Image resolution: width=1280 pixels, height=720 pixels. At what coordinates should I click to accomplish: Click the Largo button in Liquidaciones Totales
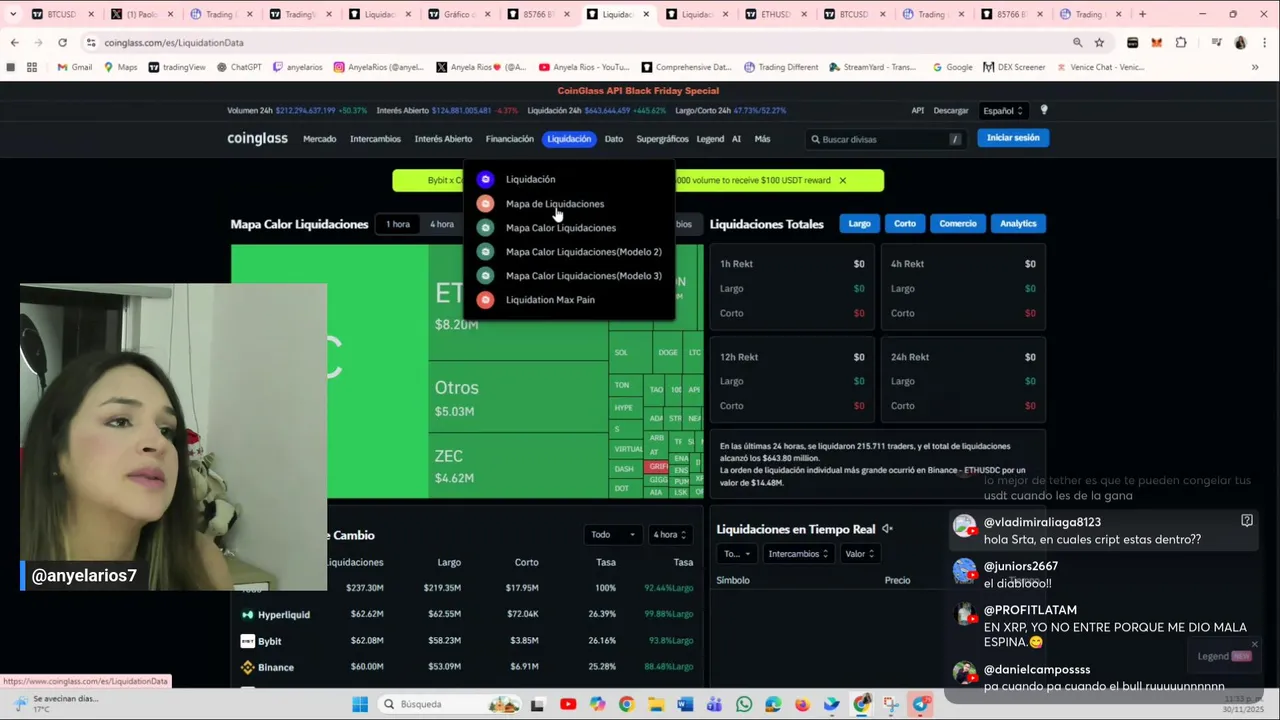click(860, 223)
